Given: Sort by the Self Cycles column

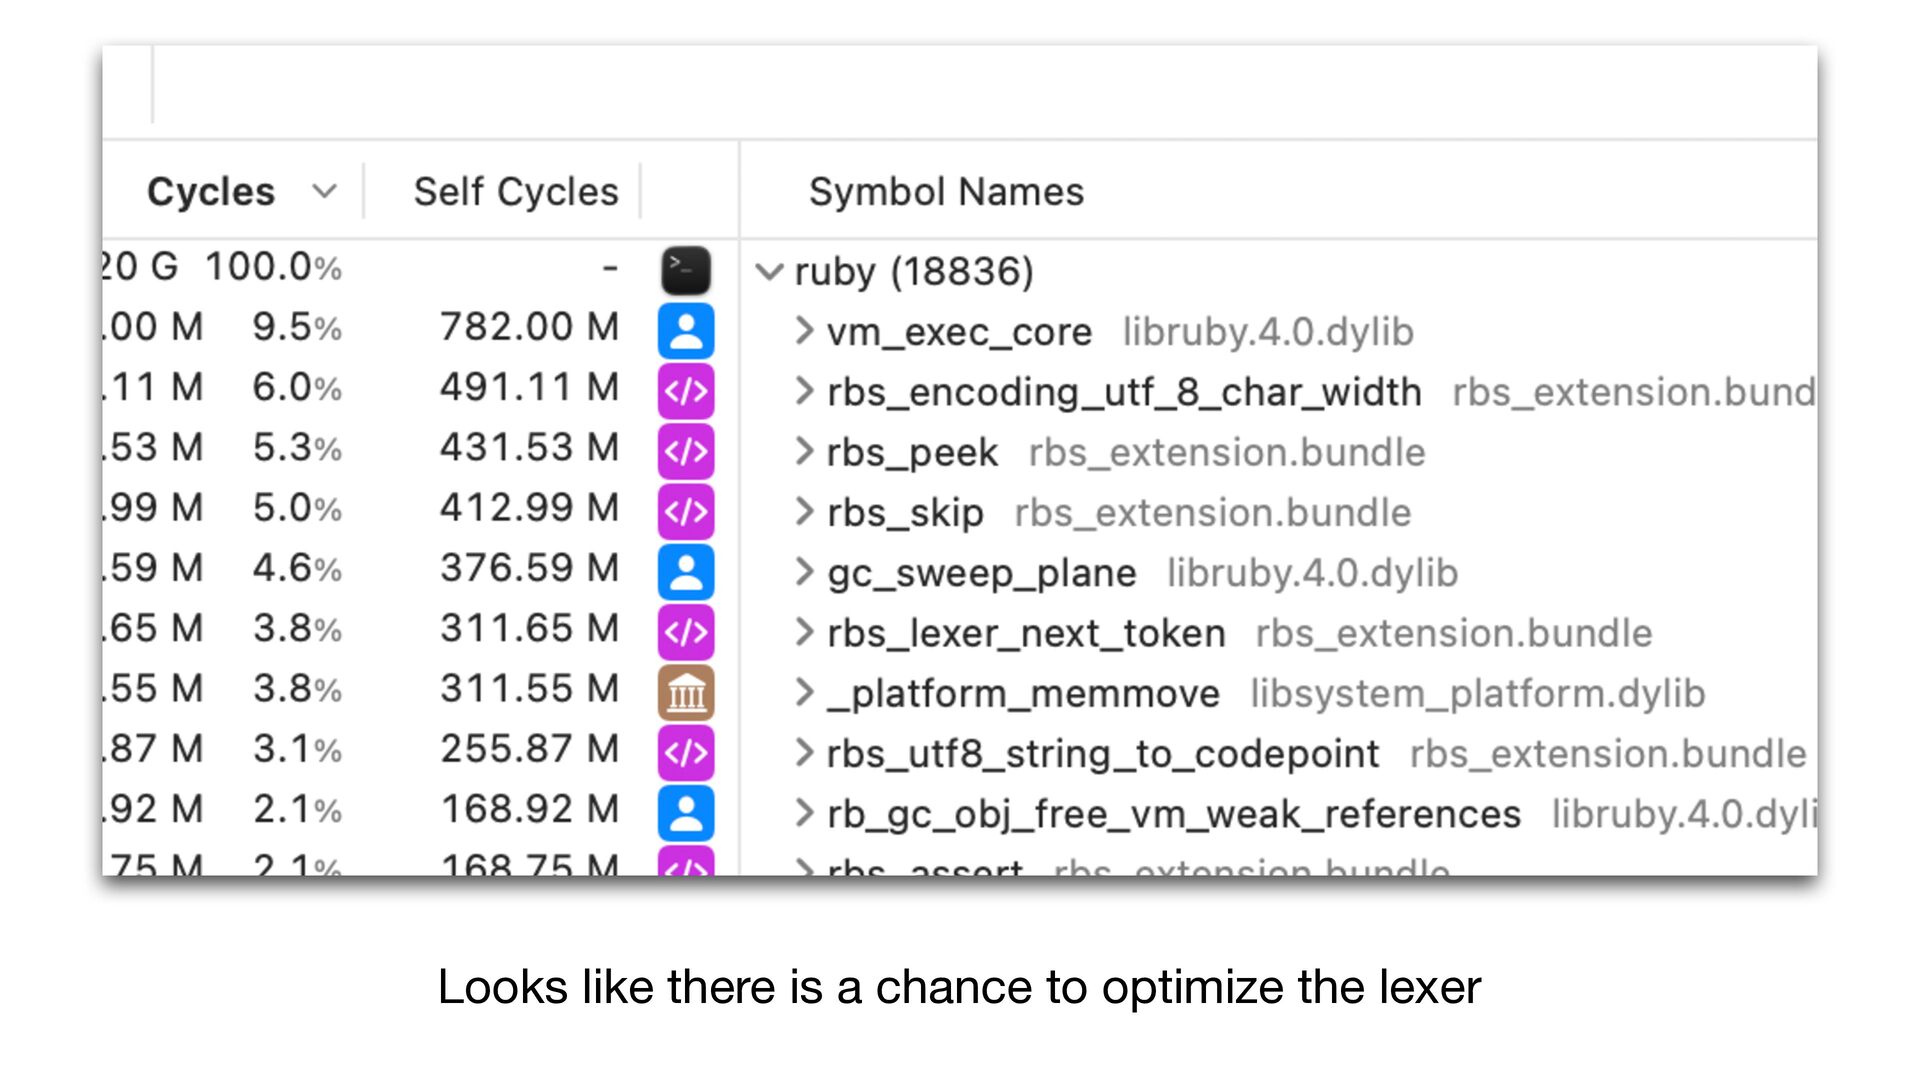Looking at the screenshot, I should click(x=516, y=191).
